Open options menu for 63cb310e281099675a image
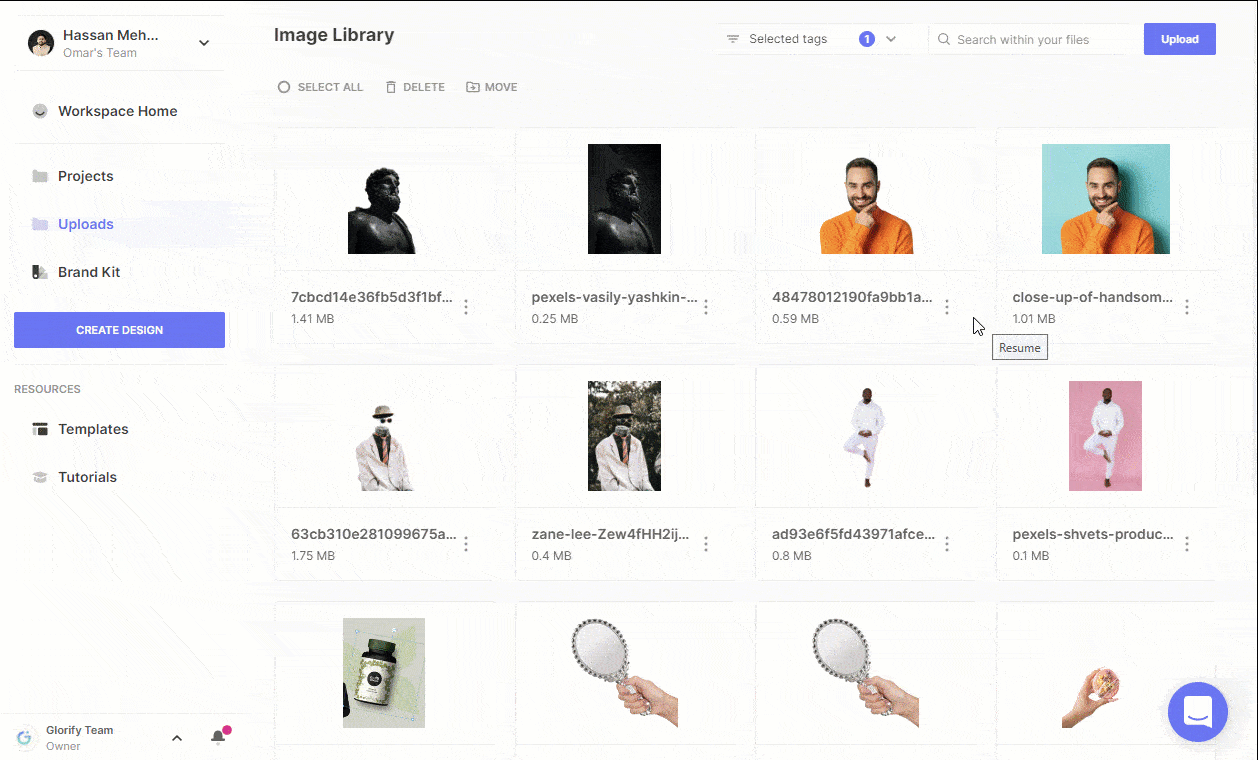Screen dimensions: 1258x760 click(x=466, y=544)
